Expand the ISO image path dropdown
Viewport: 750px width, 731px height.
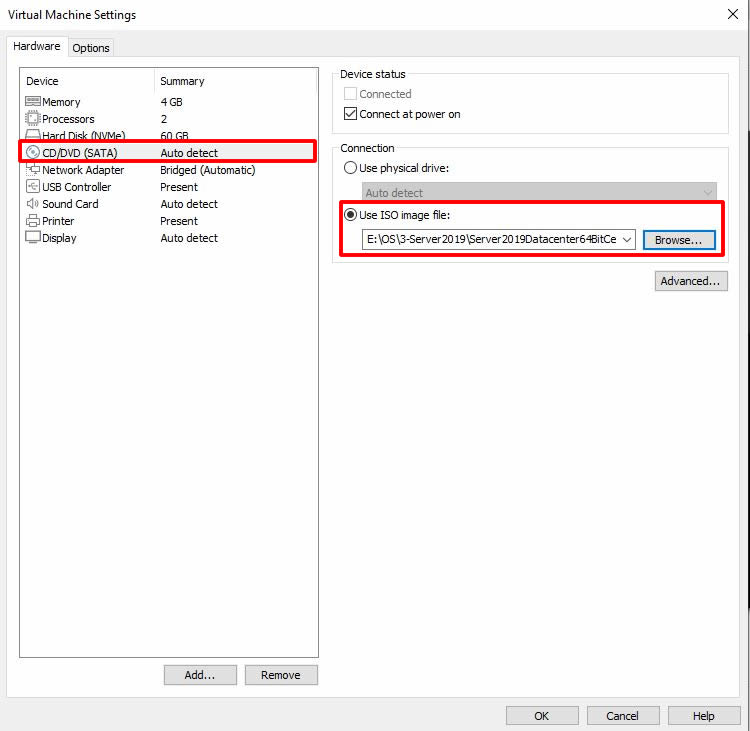click(627, 240)
